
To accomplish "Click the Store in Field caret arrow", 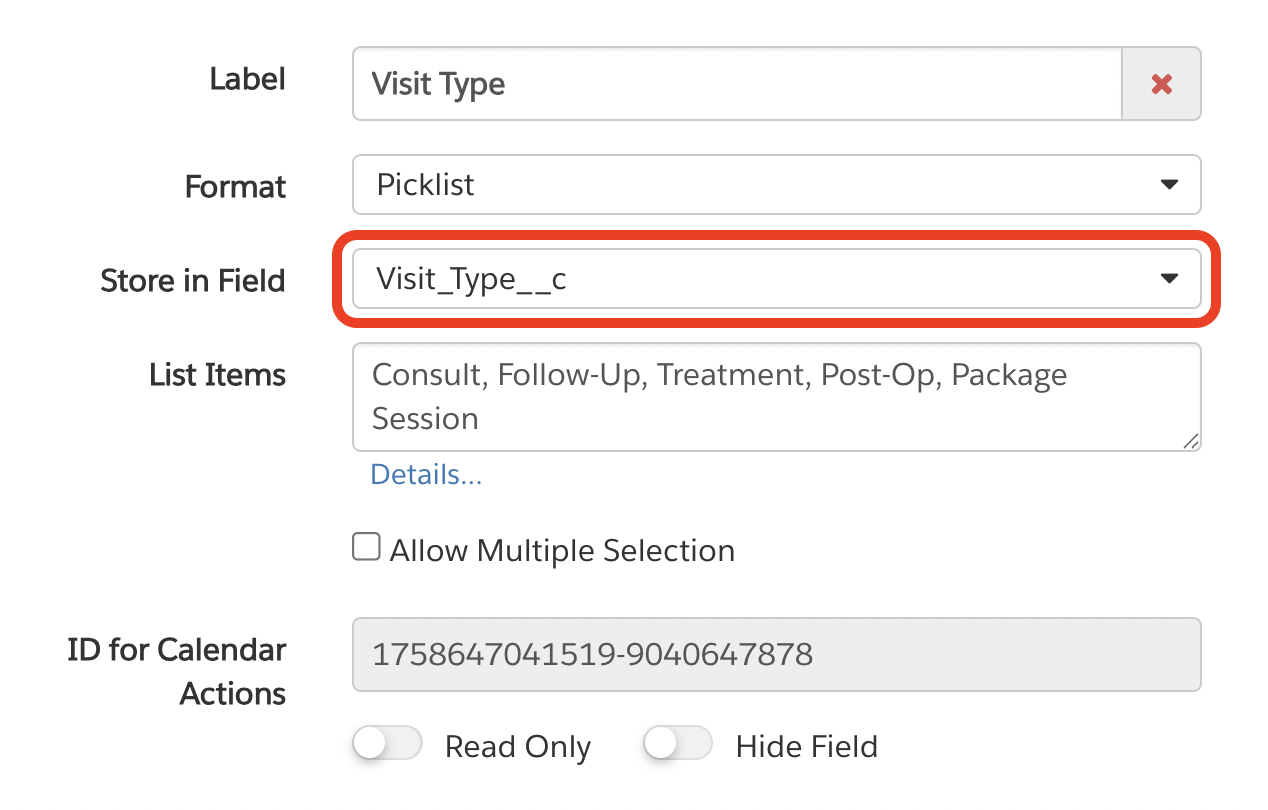I will pyautogui.click(x=1168, y=279).
